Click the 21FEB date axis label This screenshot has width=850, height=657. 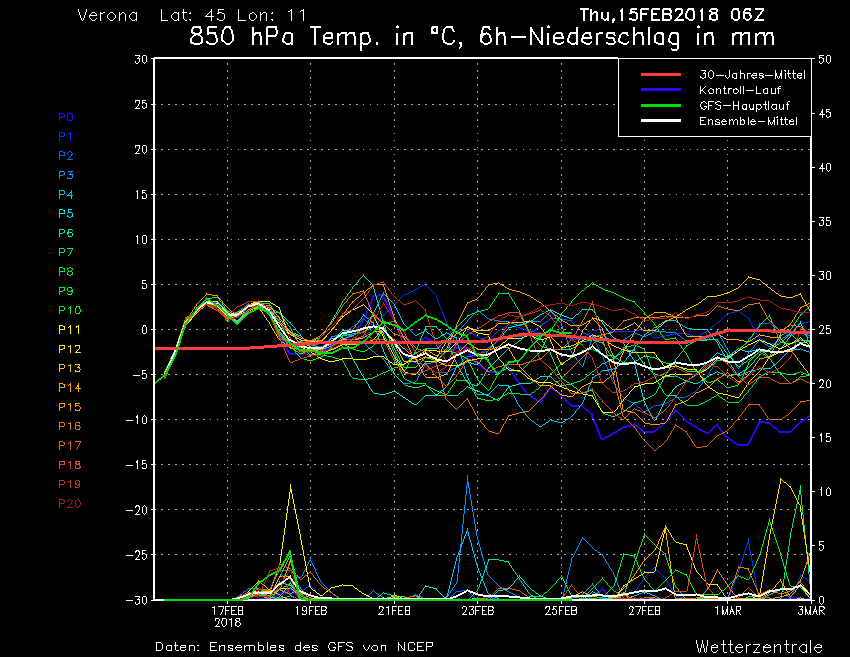394,611
